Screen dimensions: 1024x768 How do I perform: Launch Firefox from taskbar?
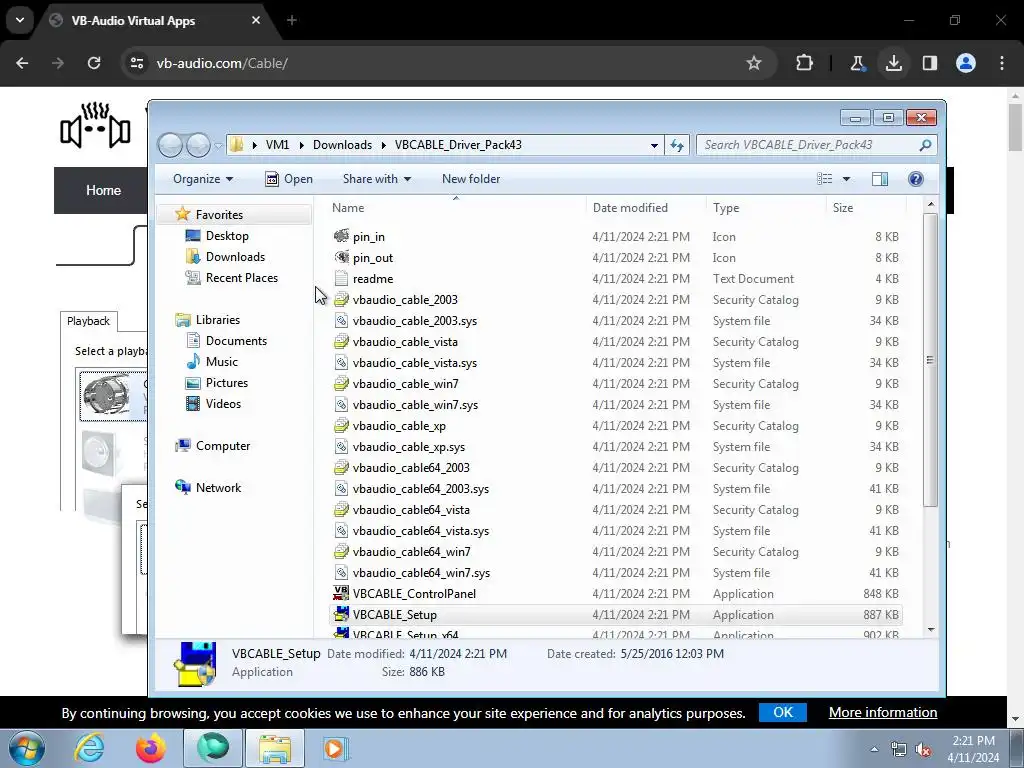150,748
